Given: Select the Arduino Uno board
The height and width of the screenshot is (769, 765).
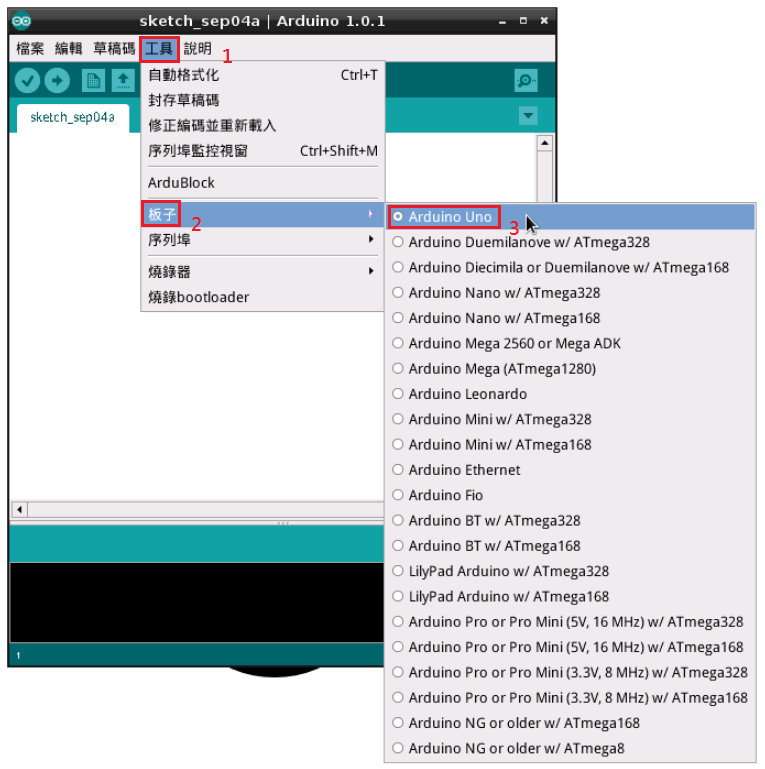Looking at the screenshot, I should (570, 217).
